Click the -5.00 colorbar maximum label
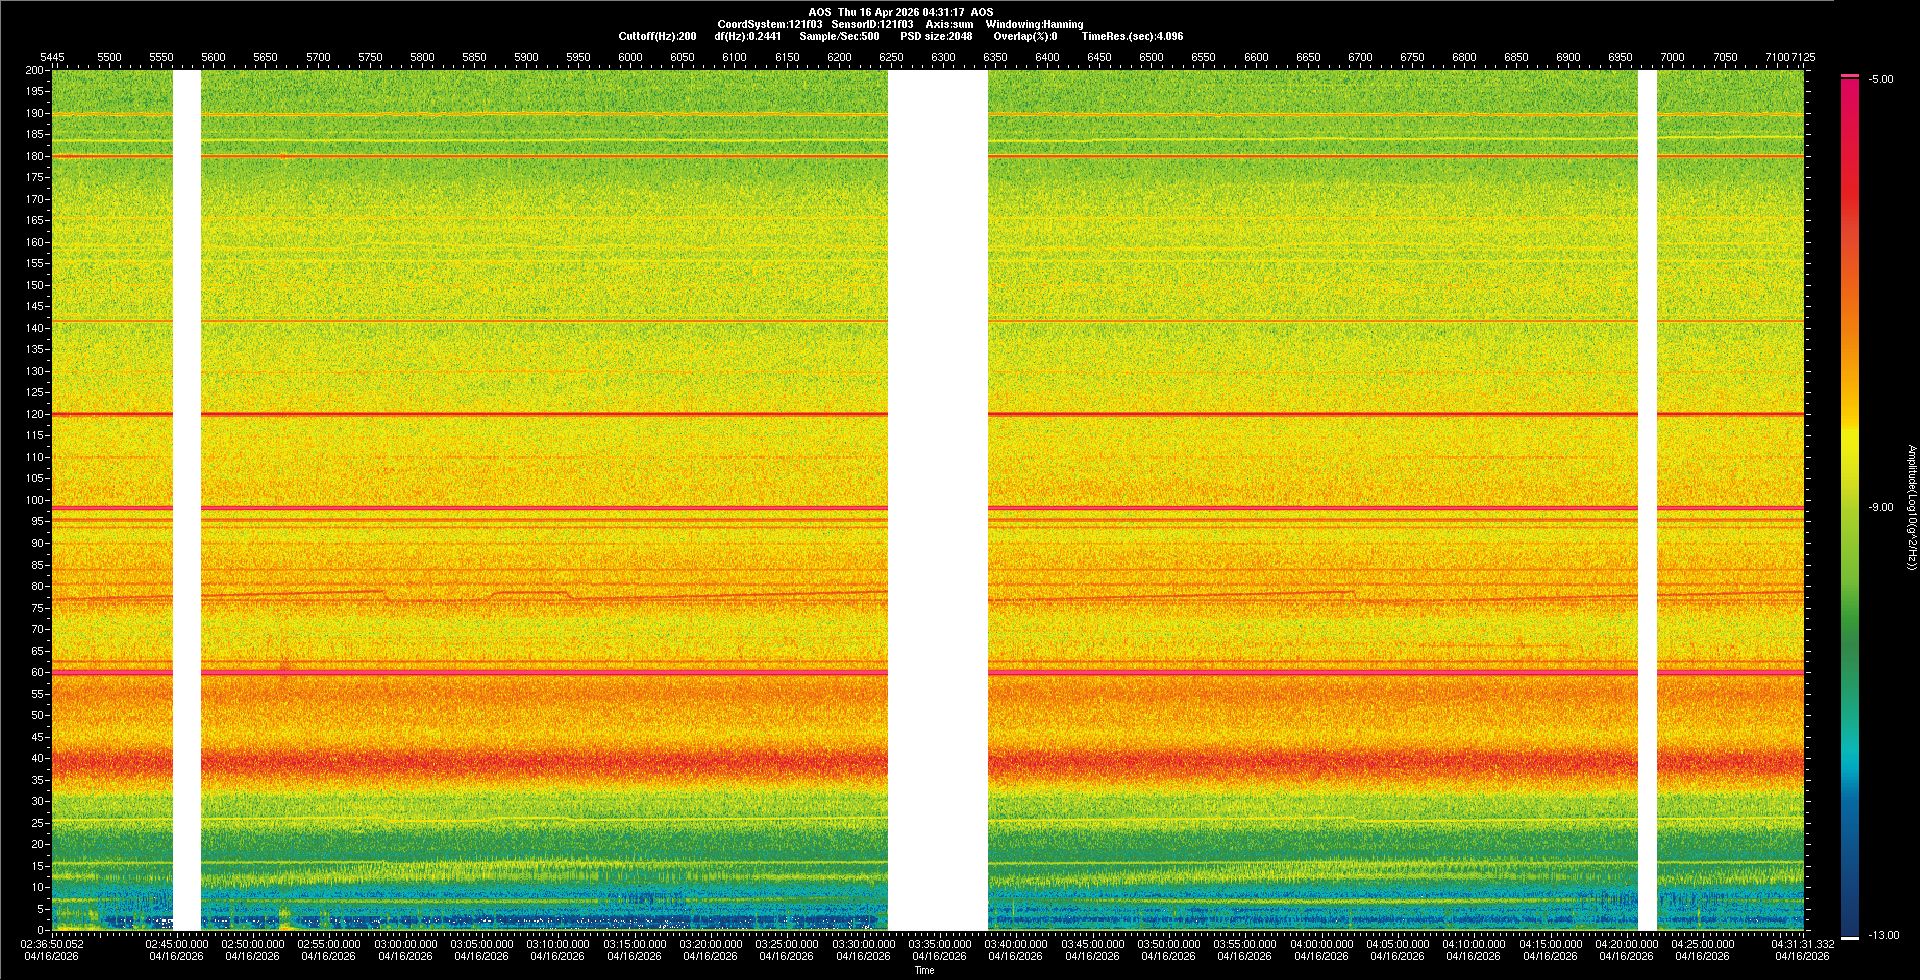This screenshot has height=980, width=1920. [x=1881, y=80]
